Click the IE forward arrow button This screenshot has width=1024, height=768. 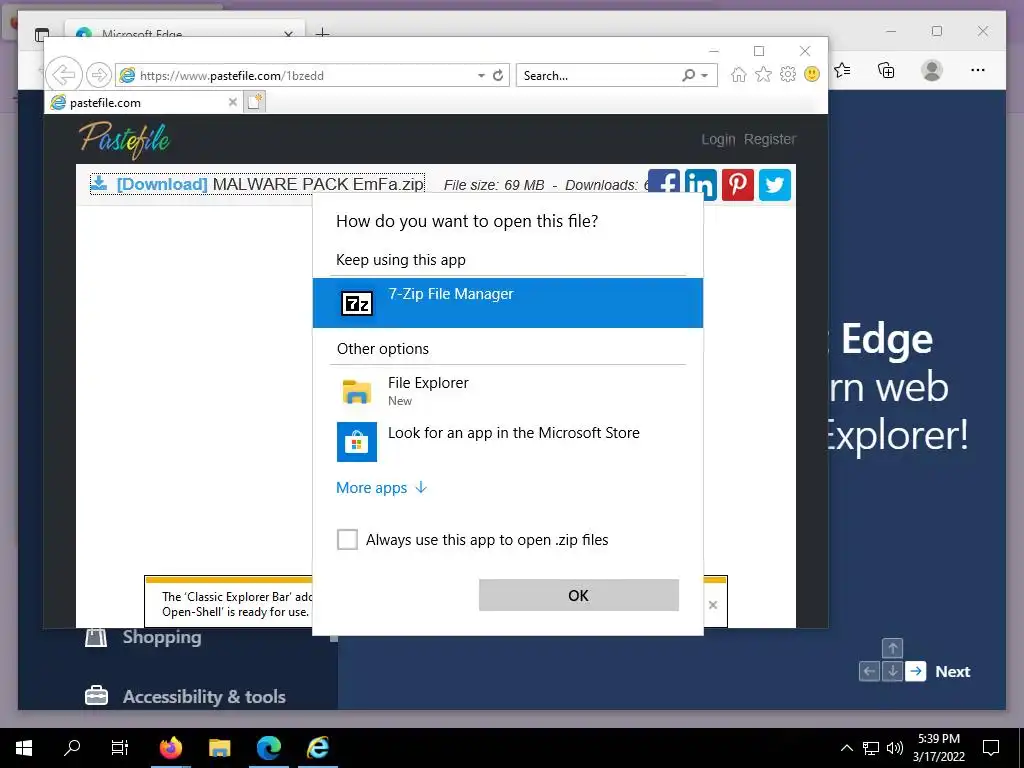(99, 75)
